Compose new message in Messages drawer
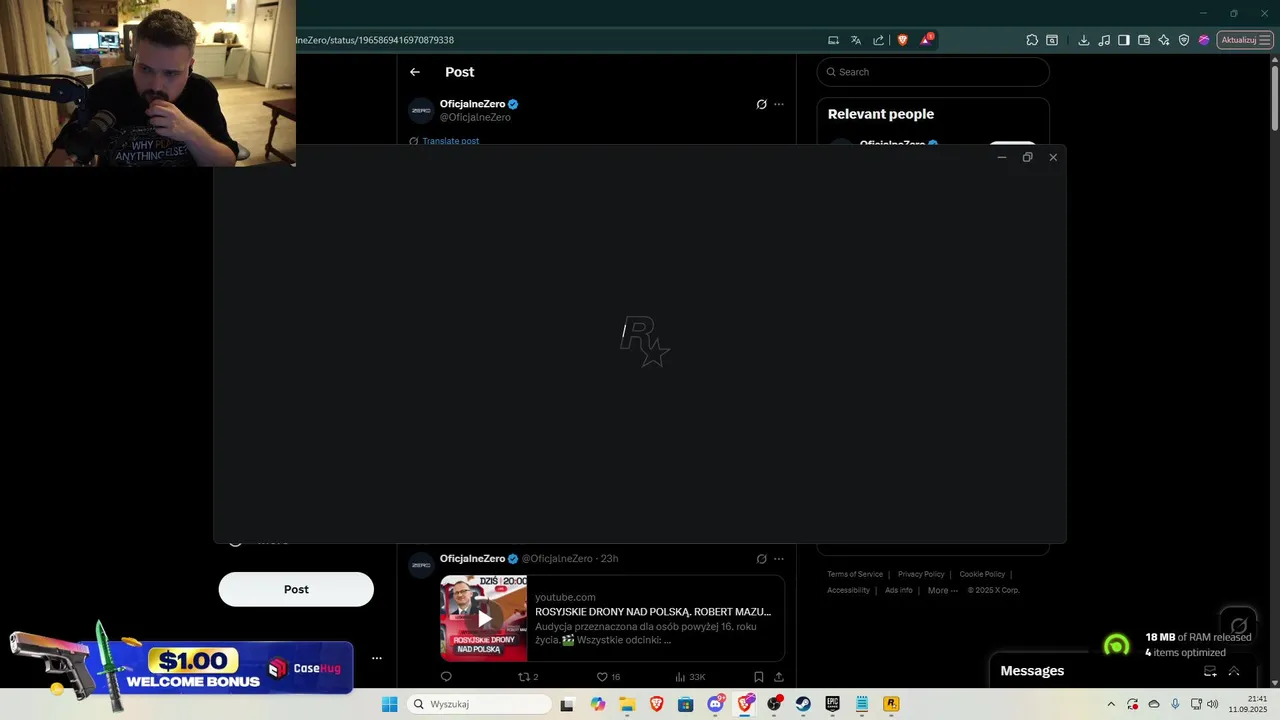This screenshot has width=1280, height=720. [x=1210, y=671]
